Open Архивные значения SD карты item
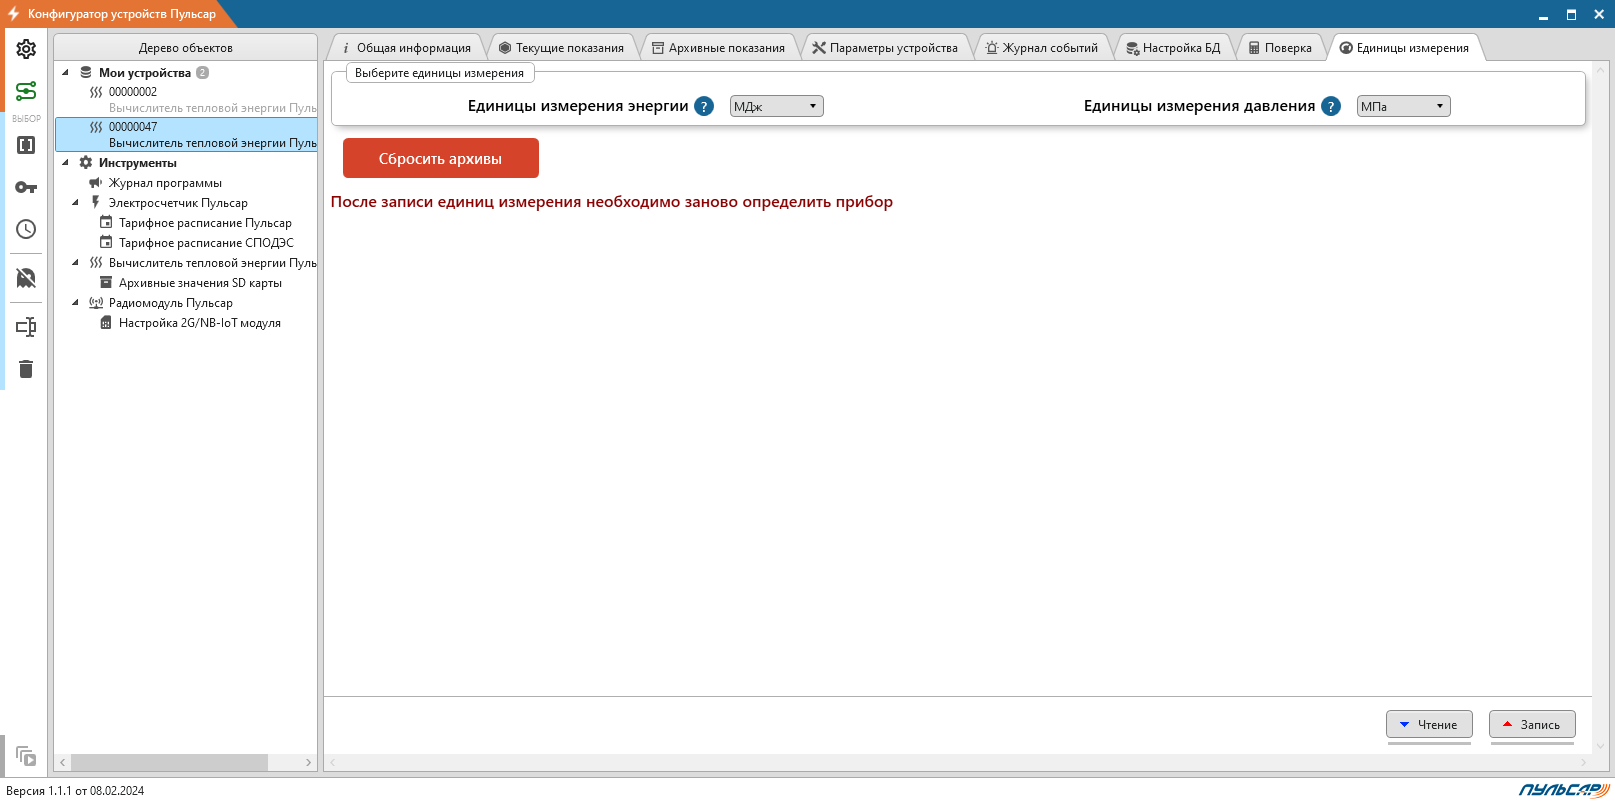The width and height of the screenshot is (1615, 803). click(200, 283)
